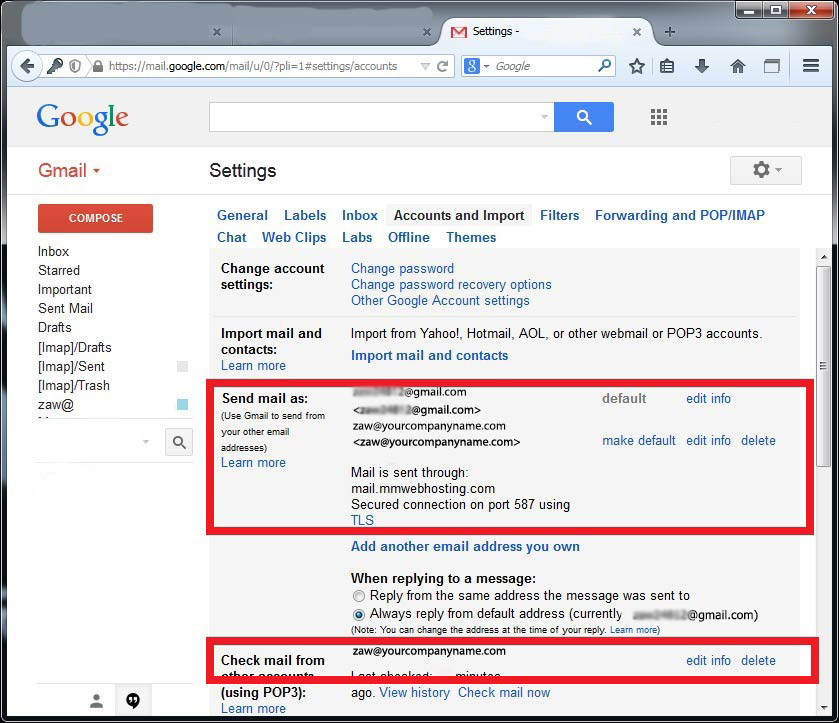Close the Settings browser tab
The image size is (839, 723).
[637, 32]
